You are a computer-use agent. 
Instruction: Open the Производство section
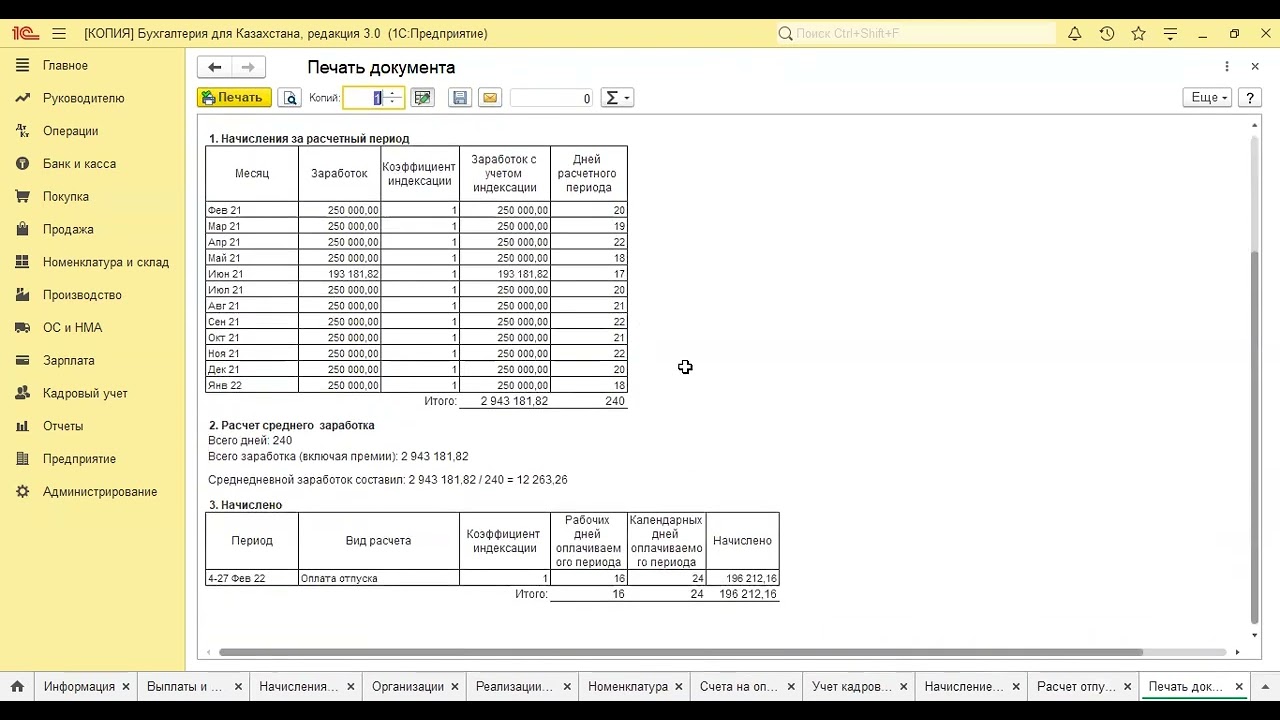[82, 295]
